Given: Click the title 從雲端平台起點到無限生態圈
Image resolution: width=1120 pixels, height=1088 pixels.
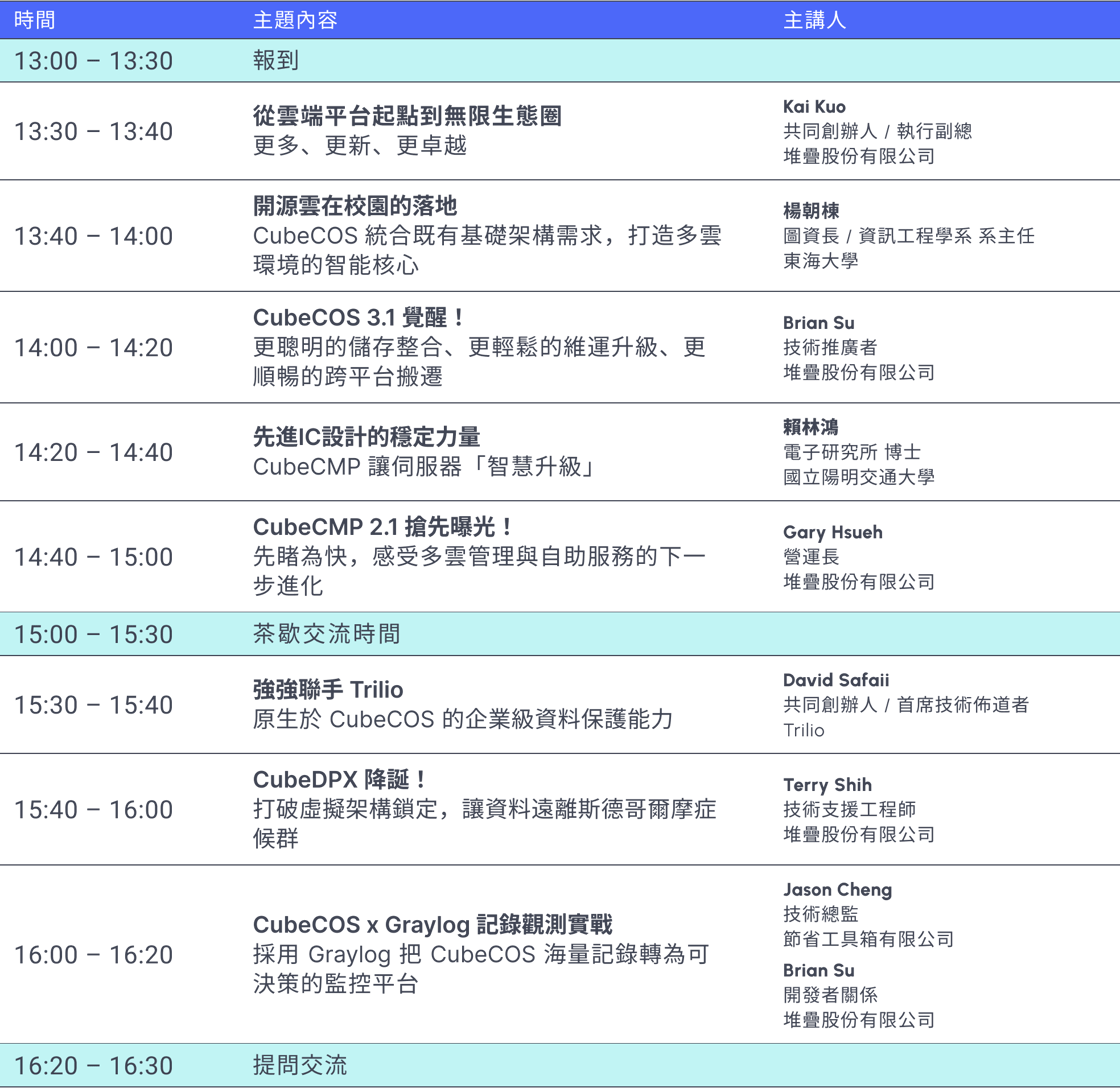Looking at the screenshot, I should pos(407,116).
